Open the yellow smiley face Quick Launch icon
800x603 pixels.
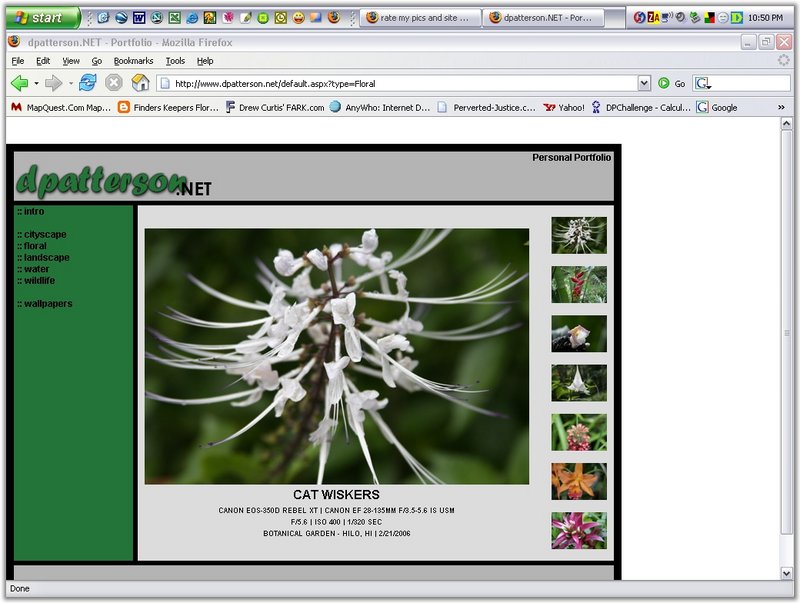298,18
